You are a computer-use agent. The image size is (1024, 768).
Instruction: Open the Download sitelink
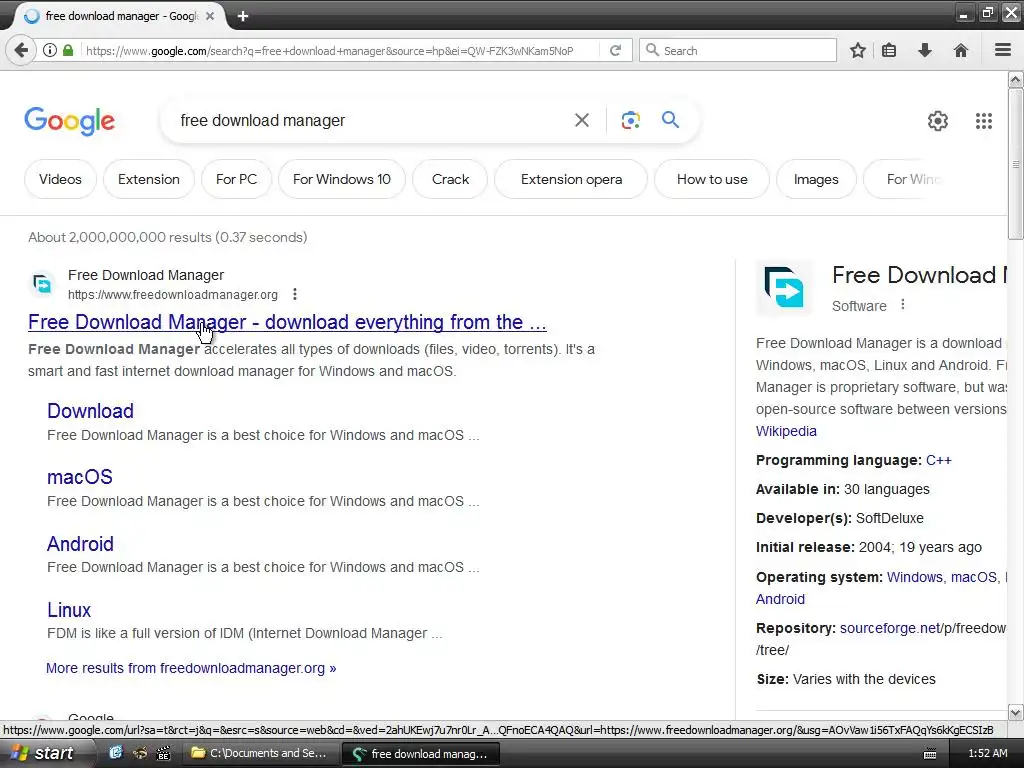tap(90, 411)
